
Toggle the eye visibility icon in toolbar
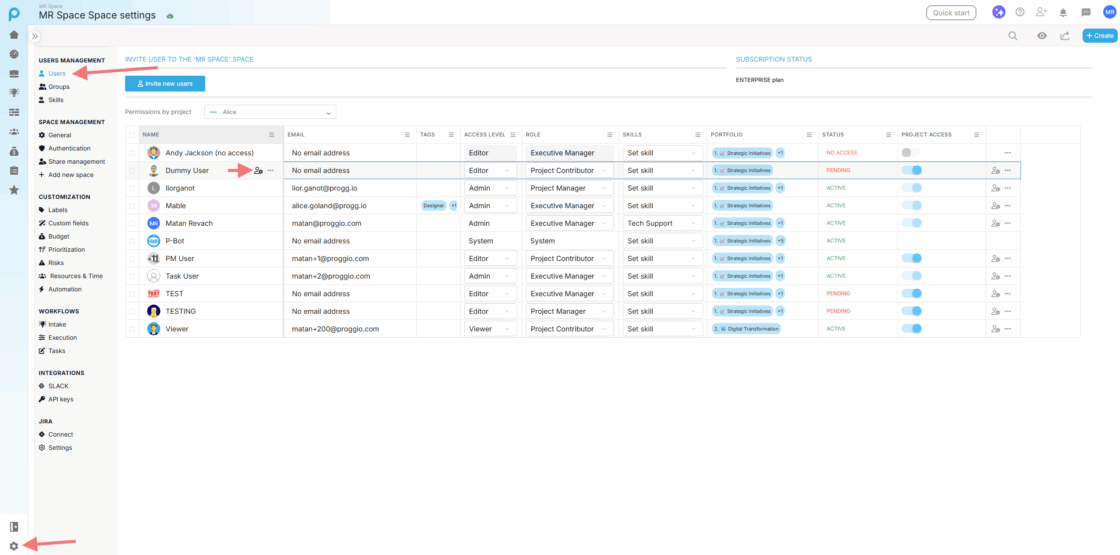point(1042,36)
